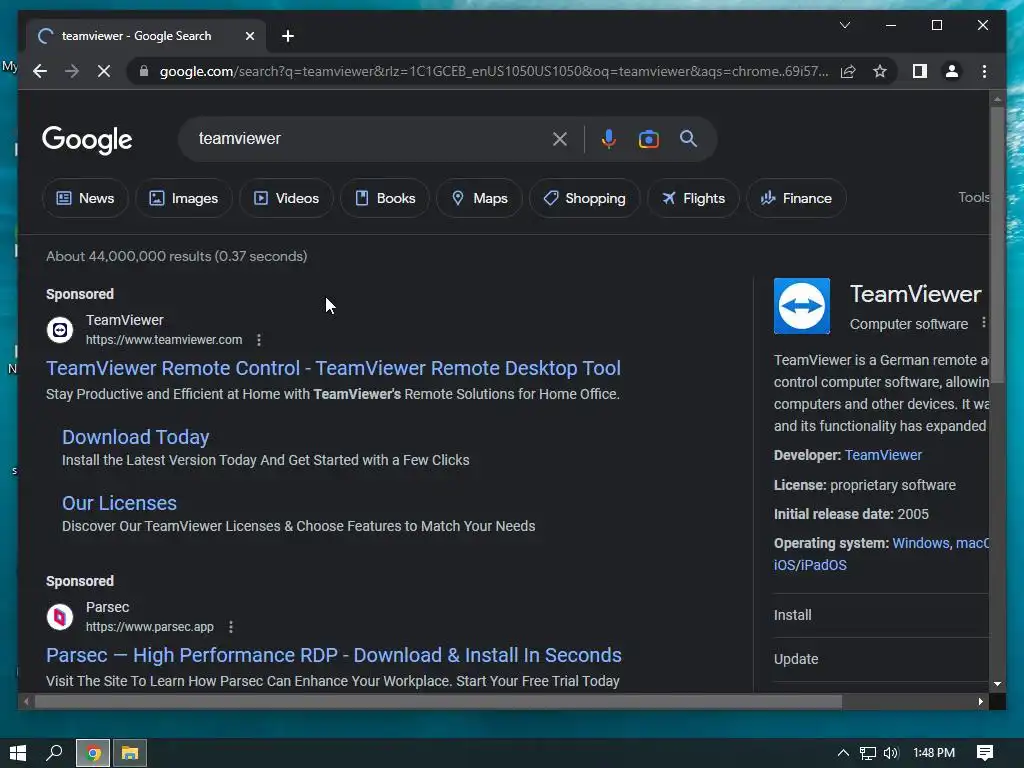Open Chrome's three-dot menu
This screenshot has width=1024, height=768.
(x=984, y=71)
